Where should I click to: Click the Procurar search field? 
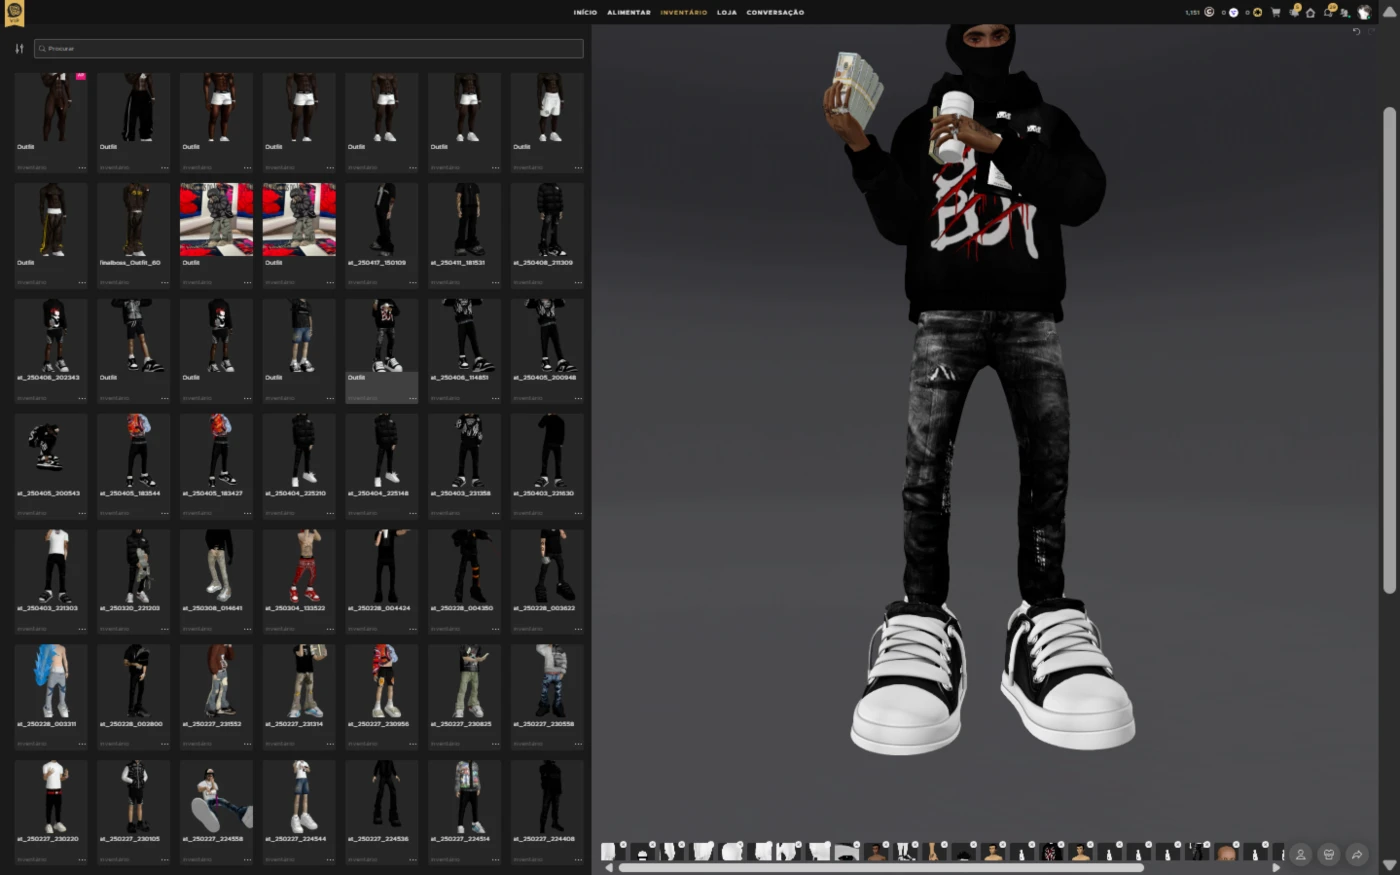pyautogui.click(x=308, y=48)
